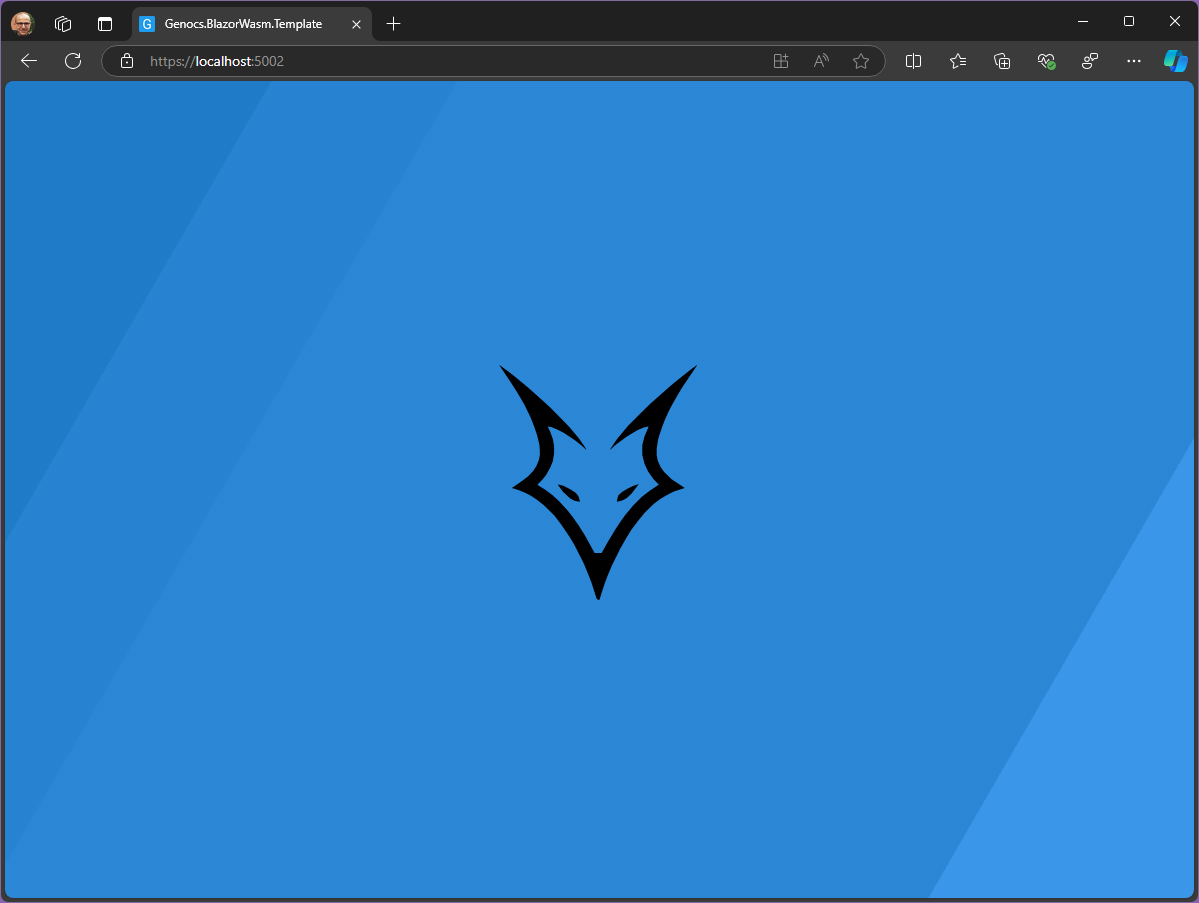This screenshot has height=903, width=1199.
Task: Click the install app icon in address bar
Action: 781,61
